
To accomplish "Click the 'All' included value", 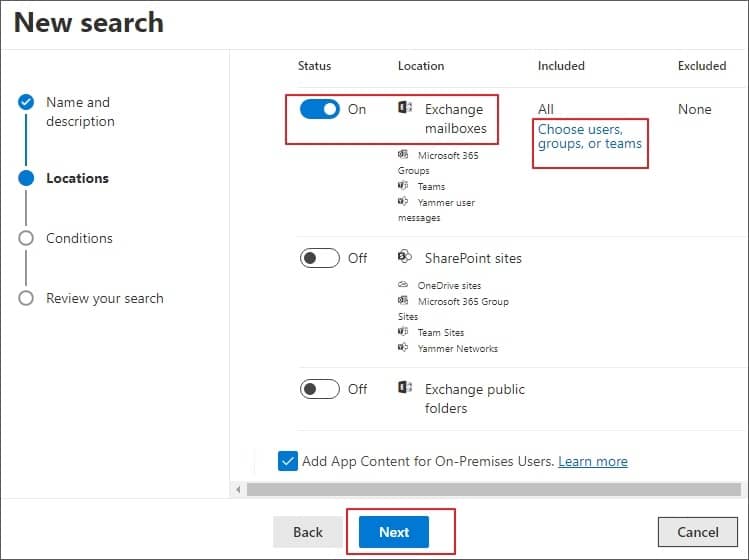I will pyautogui.click(x=546, y=109).
